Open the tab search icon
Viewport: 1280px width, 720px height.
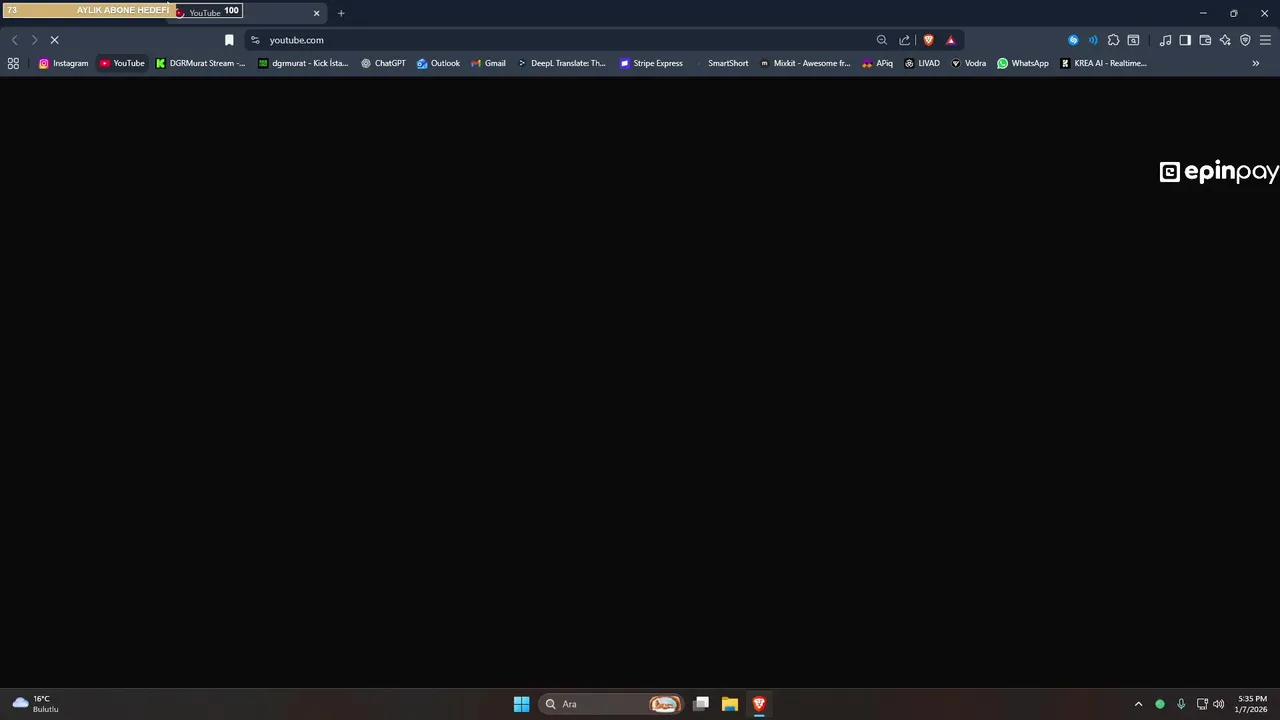[x=1133, y=40]
